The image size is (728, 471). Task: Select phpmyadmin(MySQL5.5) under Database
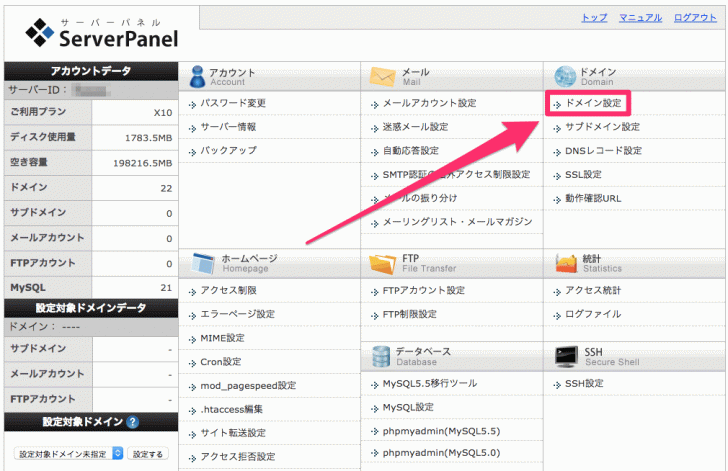pos(440,431)
